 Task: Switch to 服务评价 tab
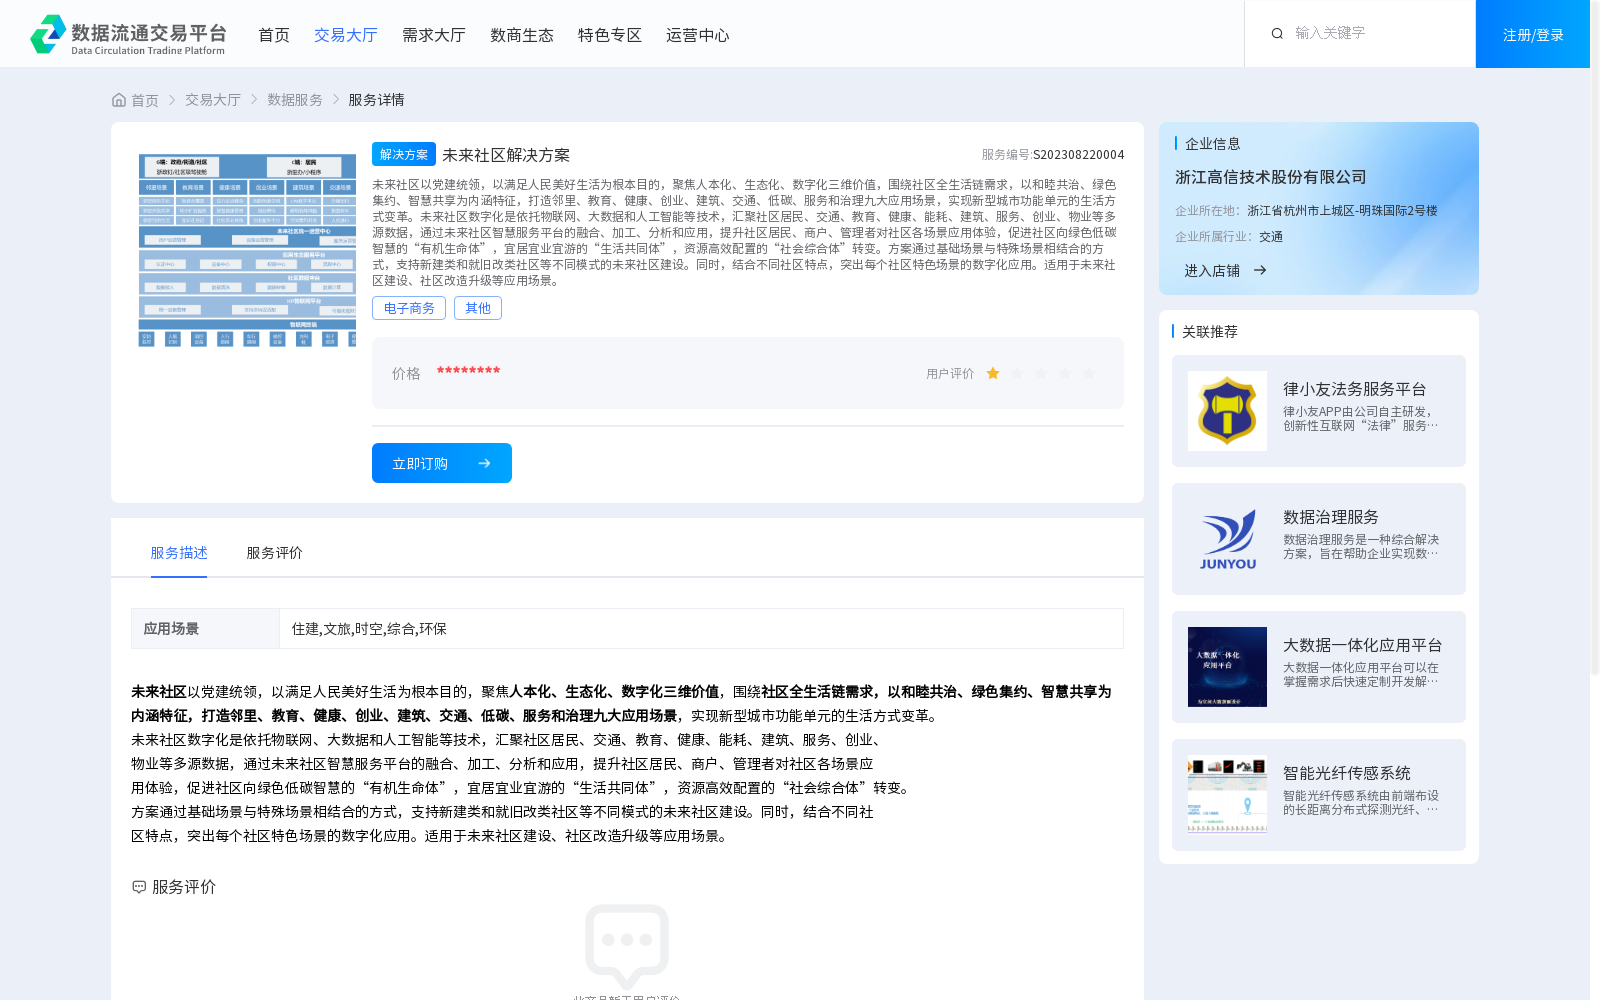pyautogui.click(x=275, y=553)
